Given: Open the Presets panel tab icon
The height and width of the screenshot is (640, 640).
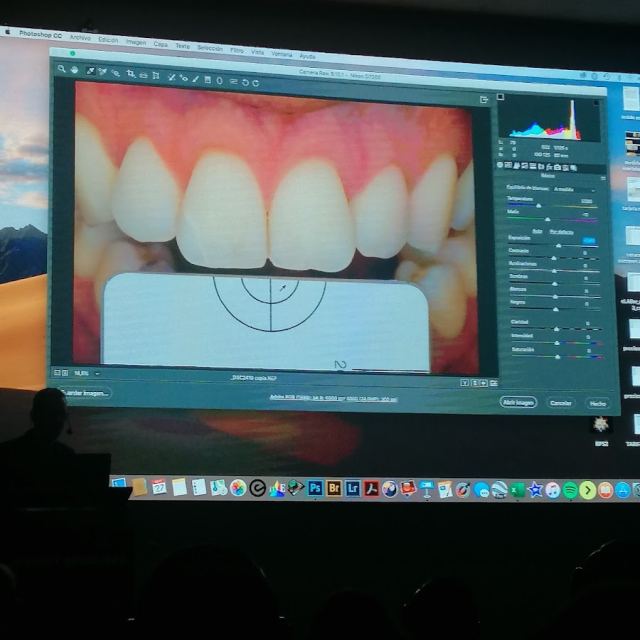Looking at the screenshot, I should click(565, 167).
